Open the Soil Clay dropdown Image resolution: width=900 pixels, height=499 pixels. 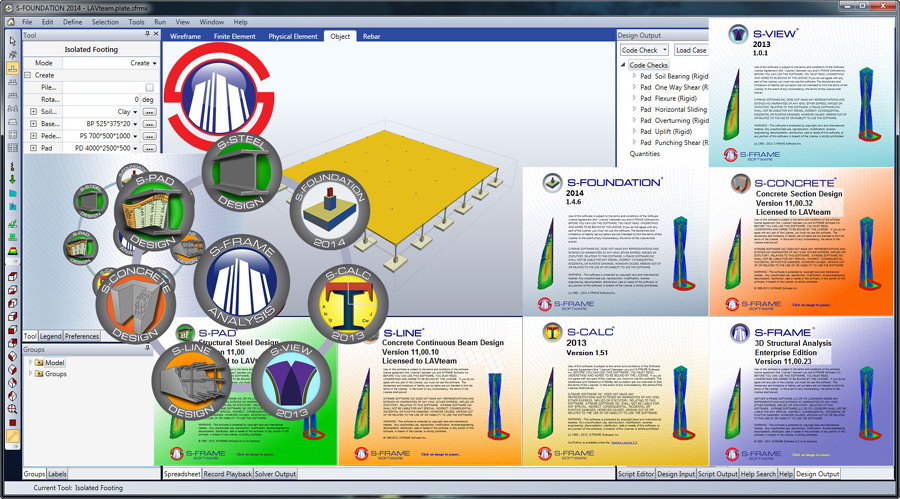coord(136,112)
